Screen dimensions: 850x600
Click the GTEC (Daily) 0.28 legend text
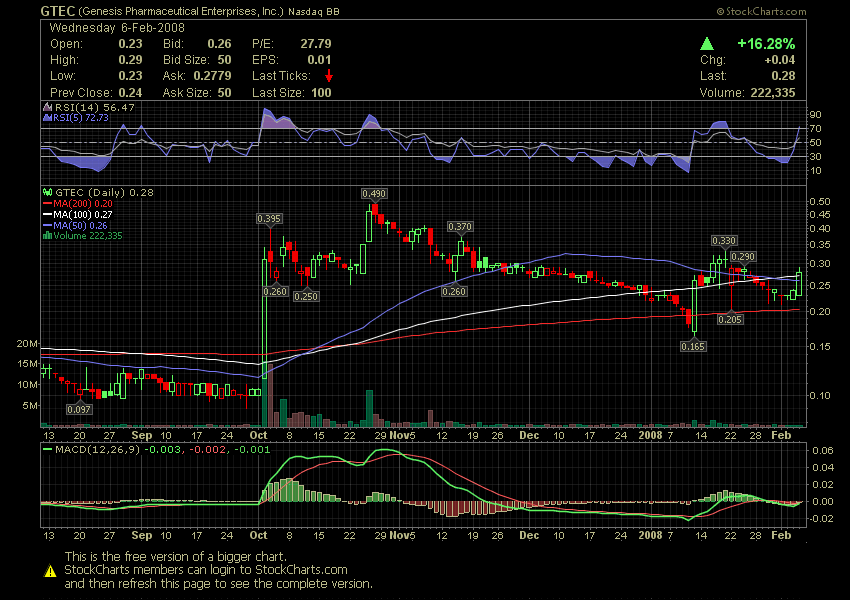[x=104, y=192]
